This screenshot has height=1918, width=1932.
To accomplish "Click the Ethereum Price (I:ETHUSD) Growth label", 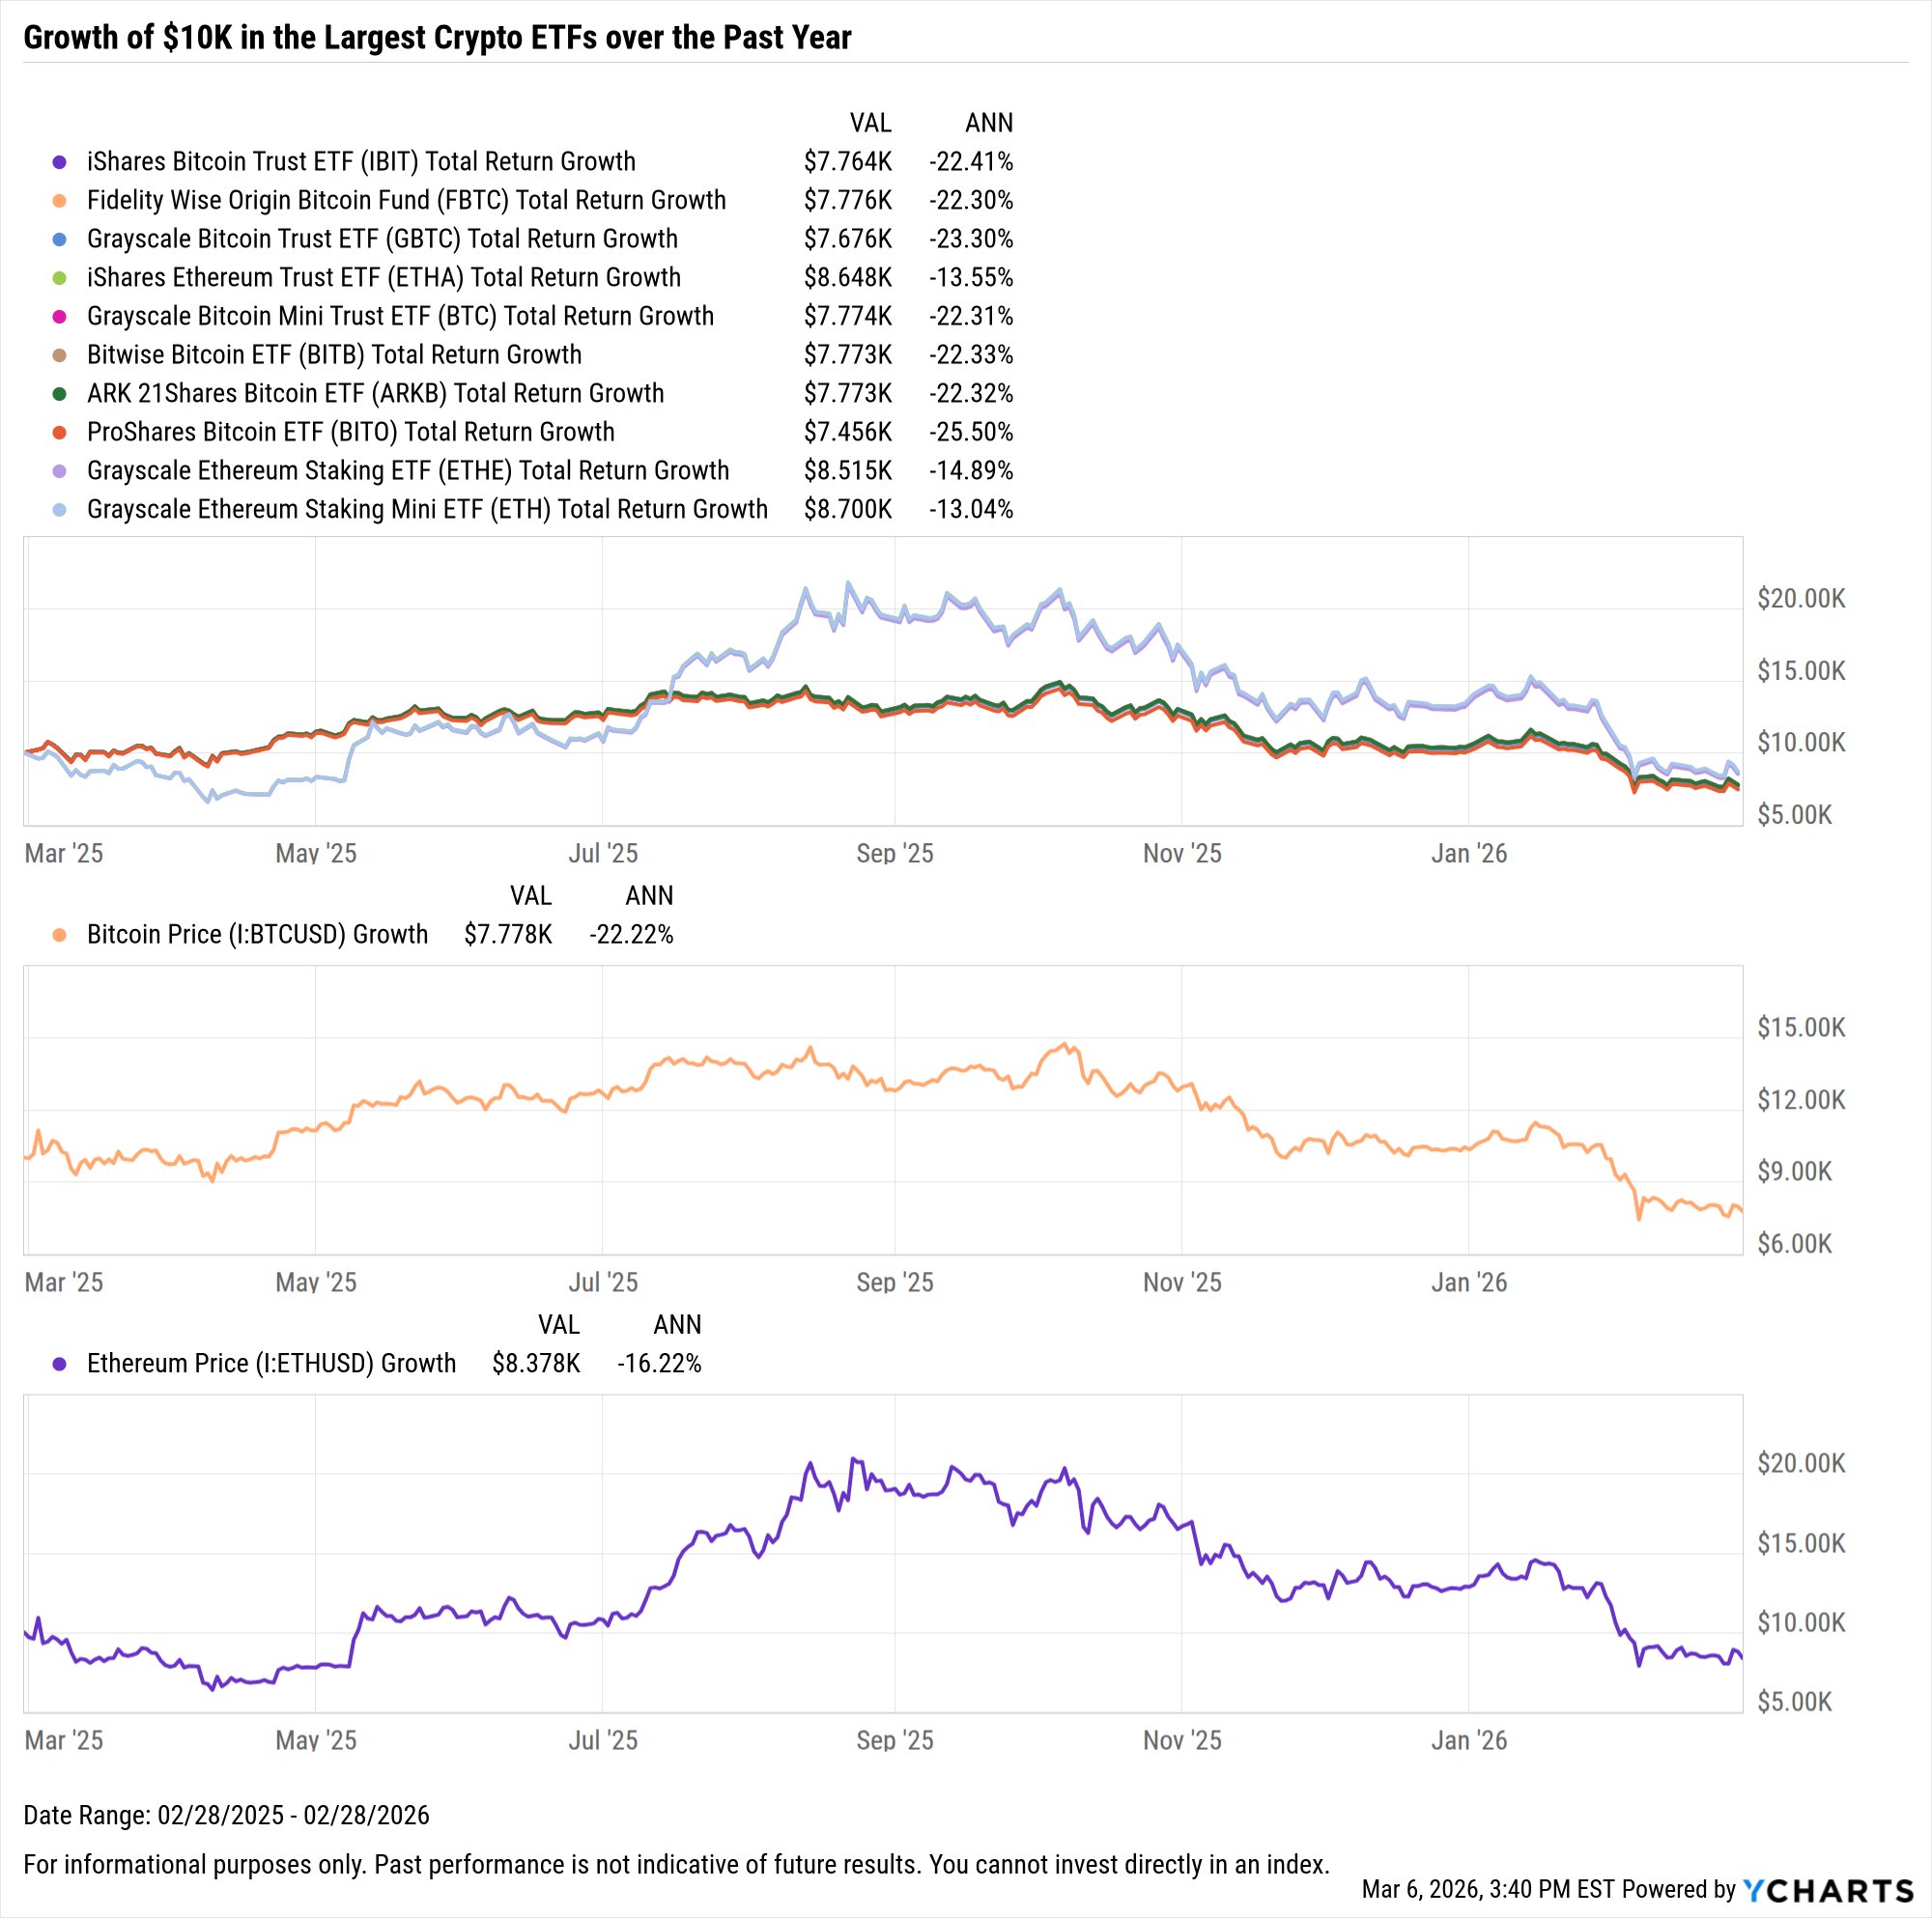I will (271, 1364).
